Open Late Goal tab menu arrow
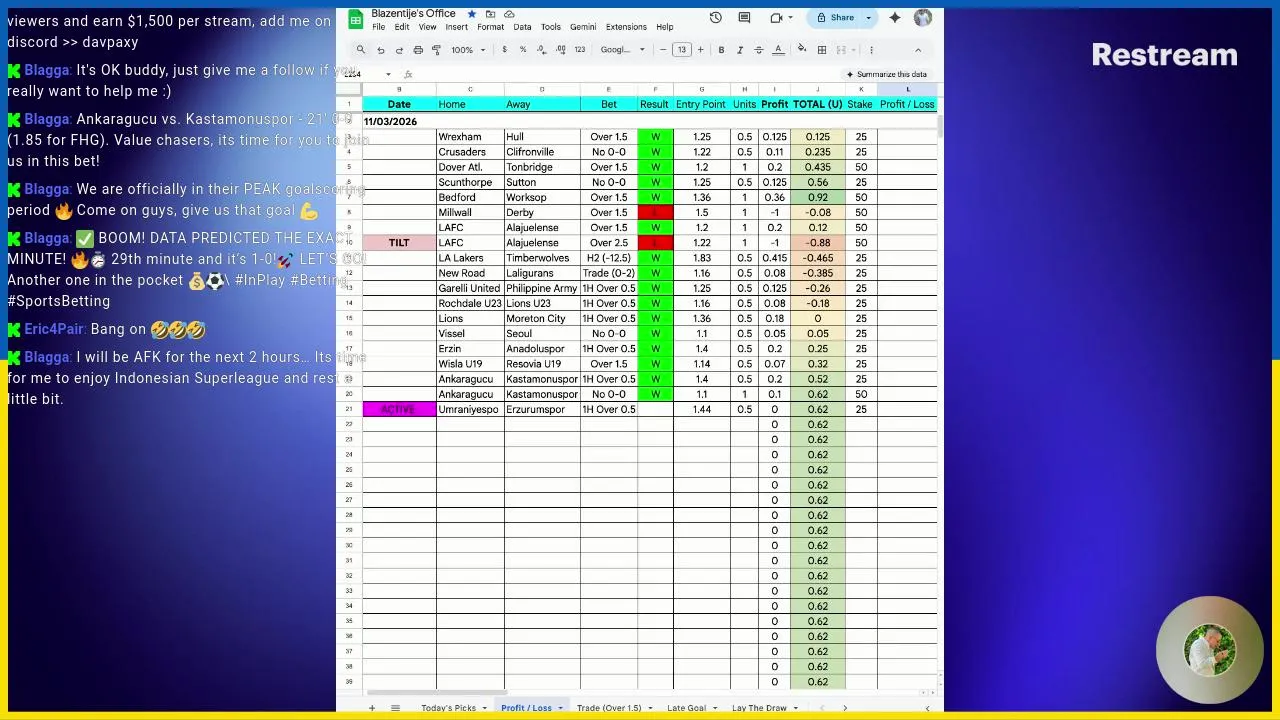Image resolution: width=1280 pixels, height=720 pixels. (715, 708)
